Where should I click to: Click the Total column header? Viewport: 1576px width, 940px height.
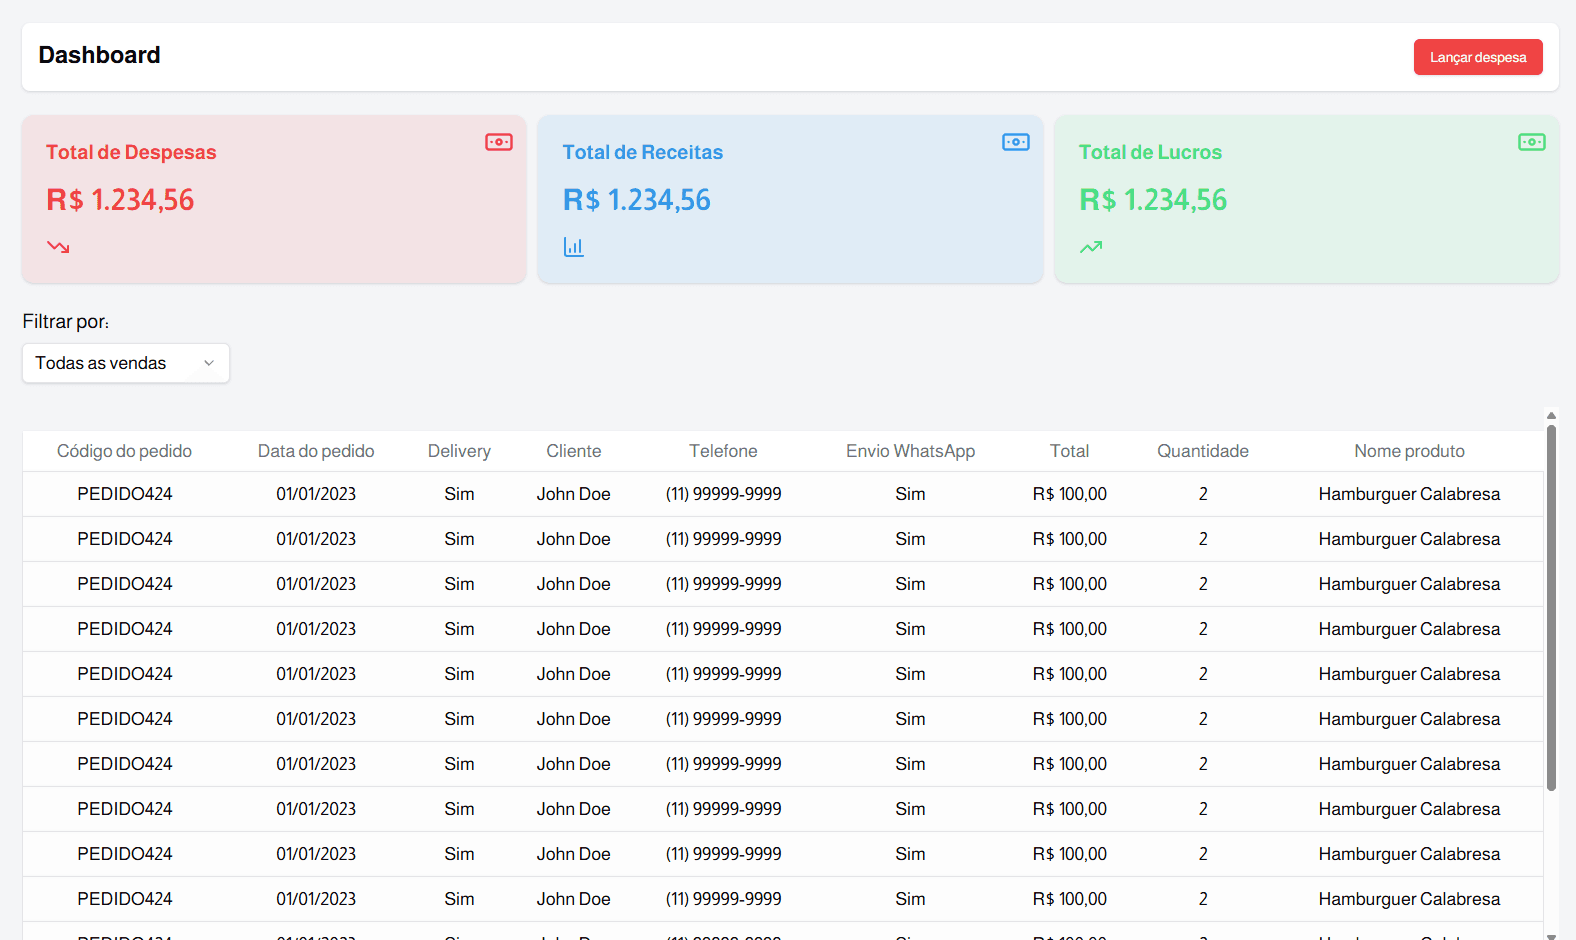tap(1069, 451)
